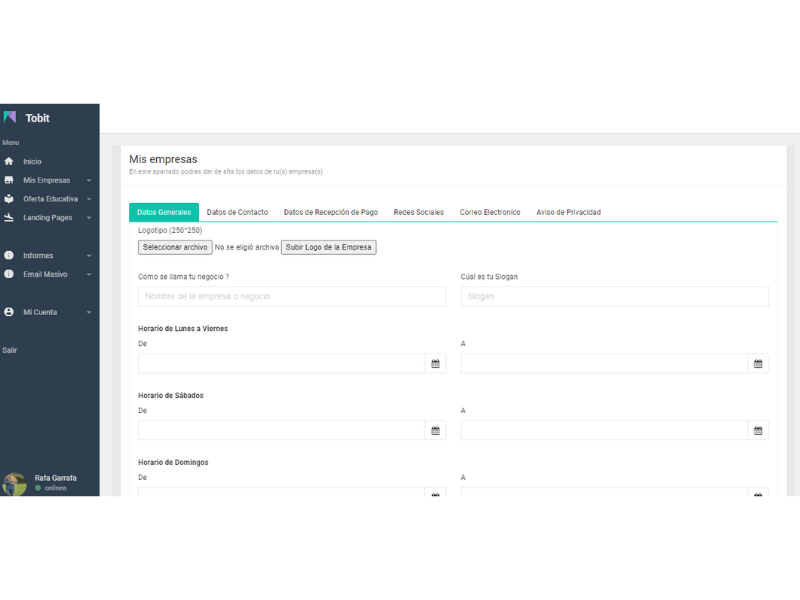The width and height of the screenshot is (800, 600).
Task: Expand the Email Masivo submenu arrow
Action: coord(89,274)
